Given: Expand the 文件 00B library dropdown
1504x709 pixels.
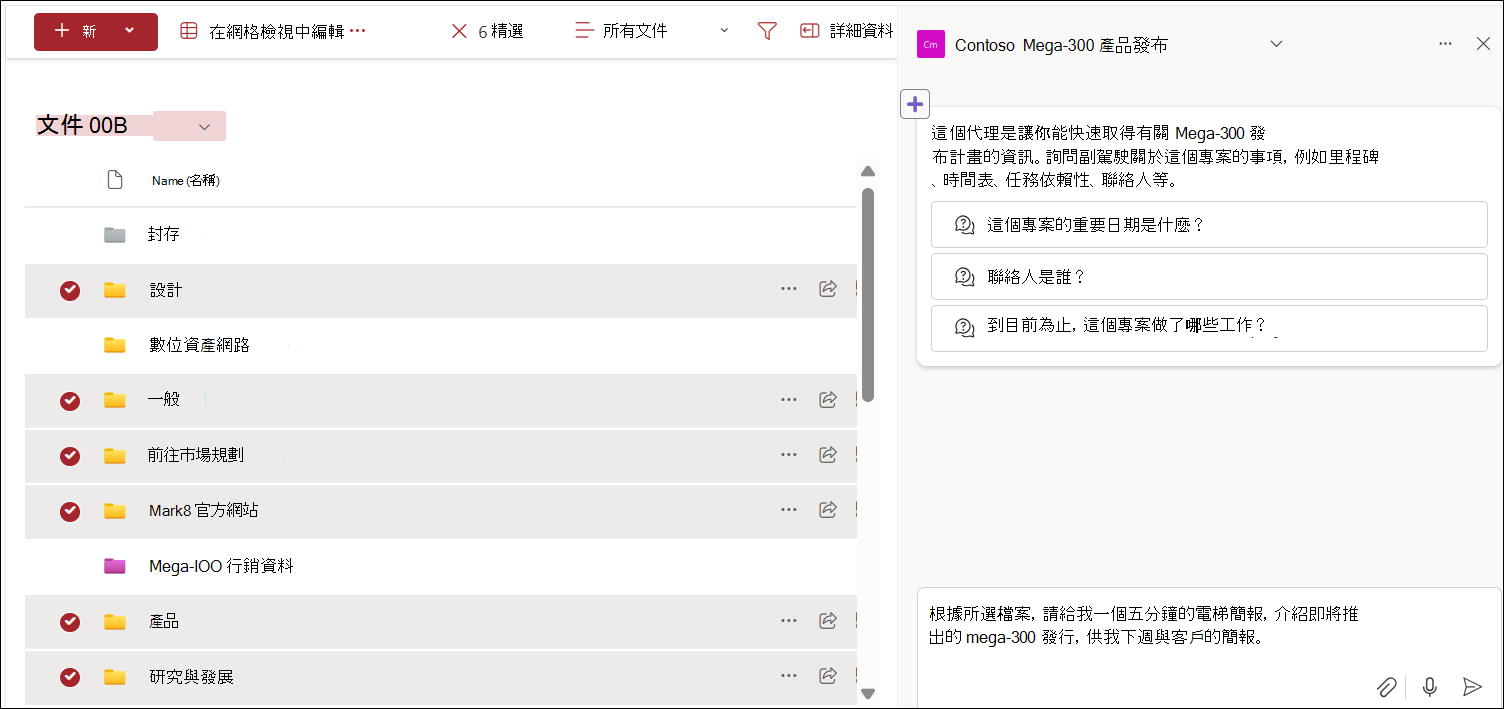Looking at the screenshot, I should click(204, 126).
